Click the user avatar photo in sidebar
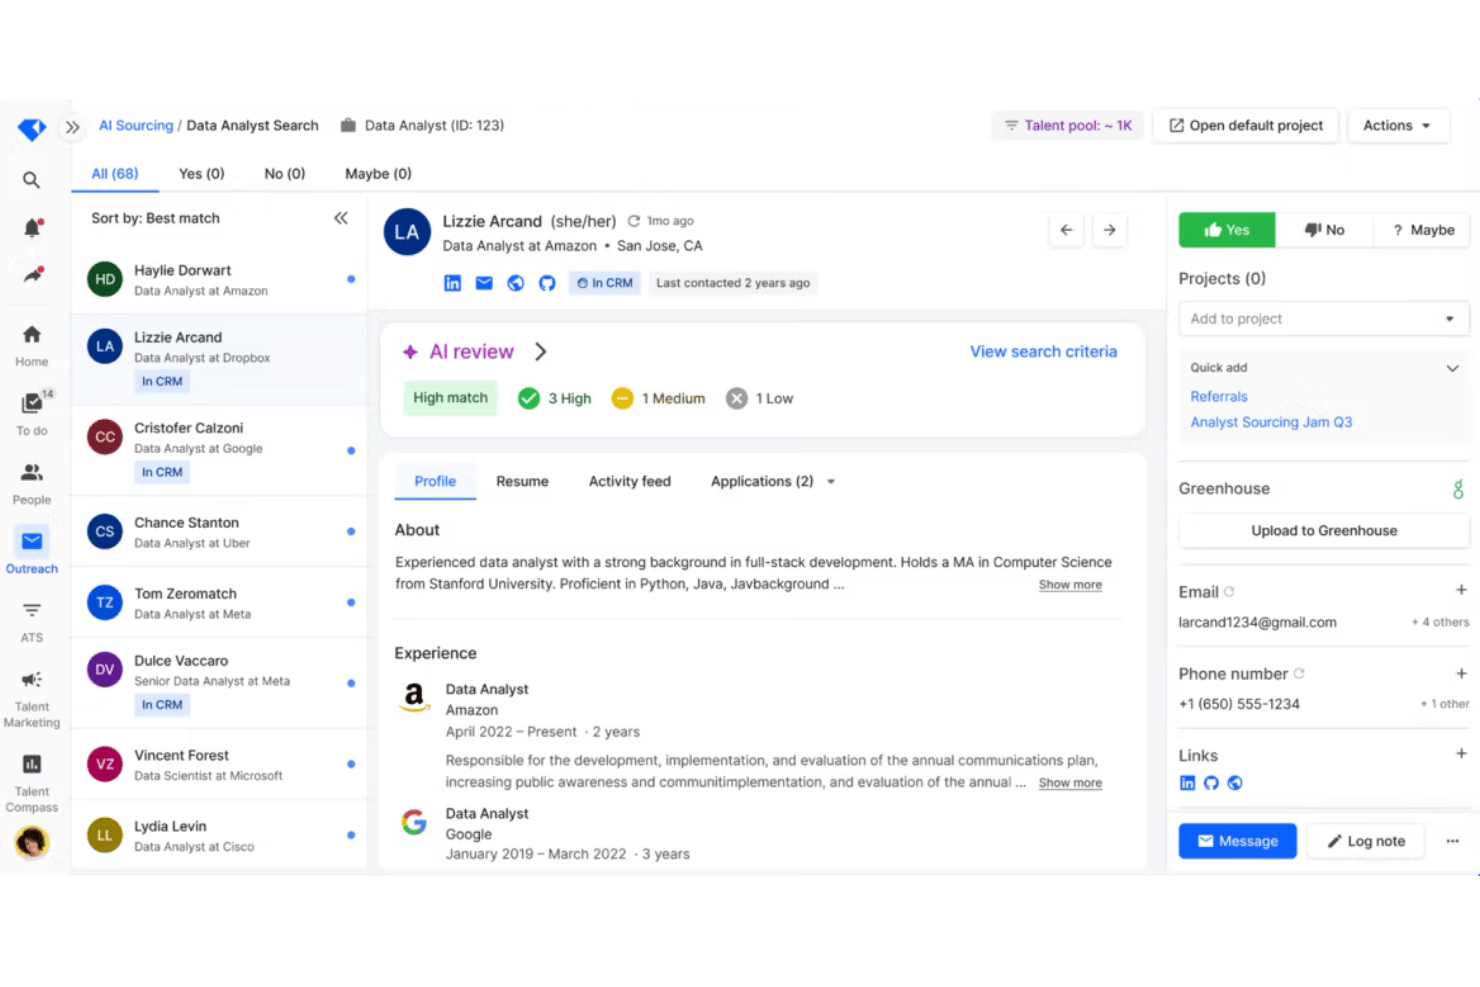The height and width of the screenshot is (987, 1480). (32, 843)
